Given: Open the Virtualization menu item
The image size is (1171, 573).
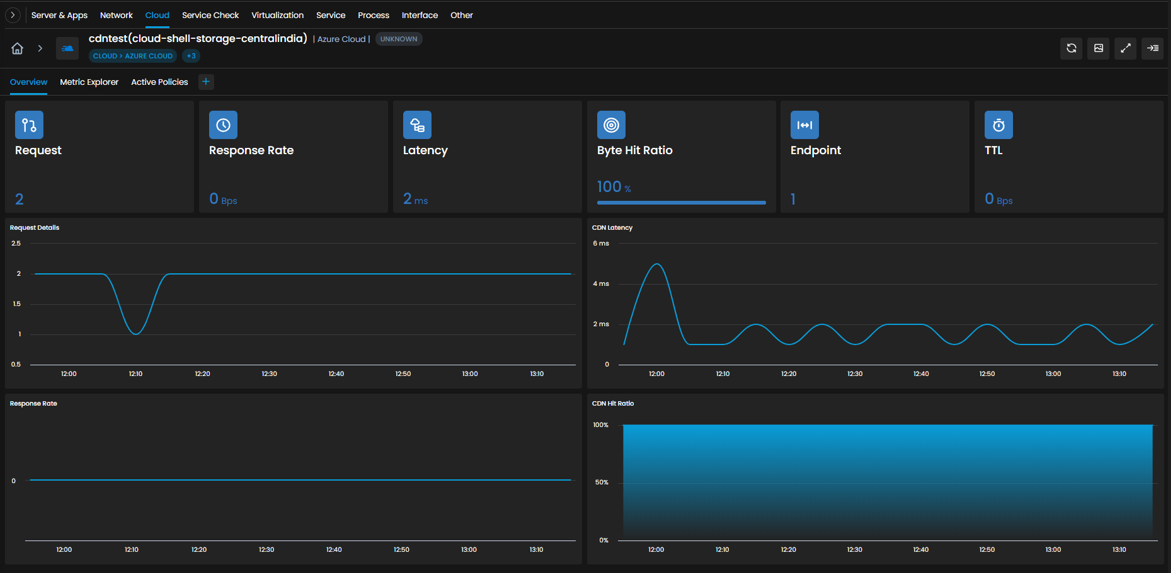Looking at the screenshot, I should [278, 15].
